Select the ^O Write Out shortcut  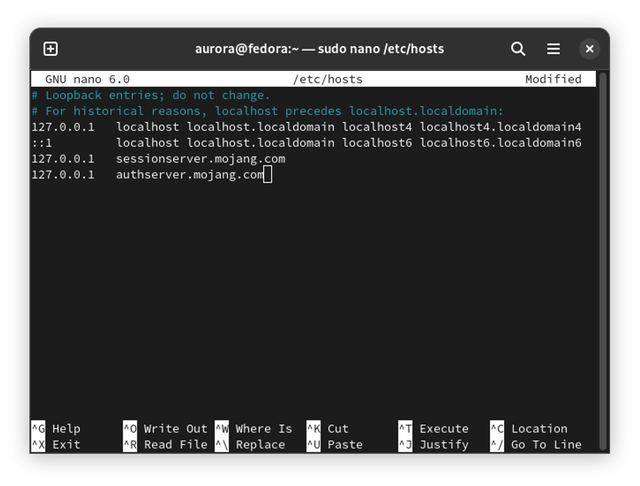click(x=165, y=428)
